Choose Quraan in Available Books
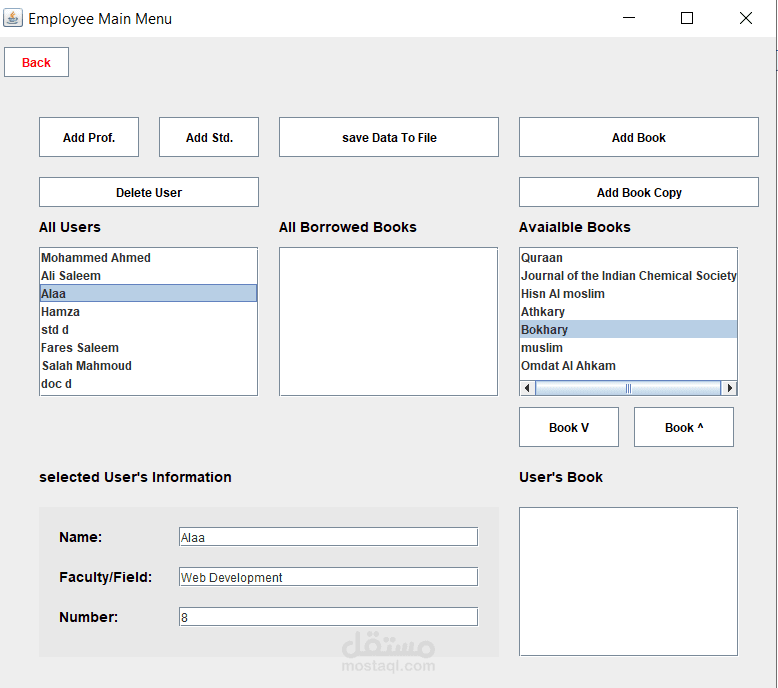 [x=542, y=258]
